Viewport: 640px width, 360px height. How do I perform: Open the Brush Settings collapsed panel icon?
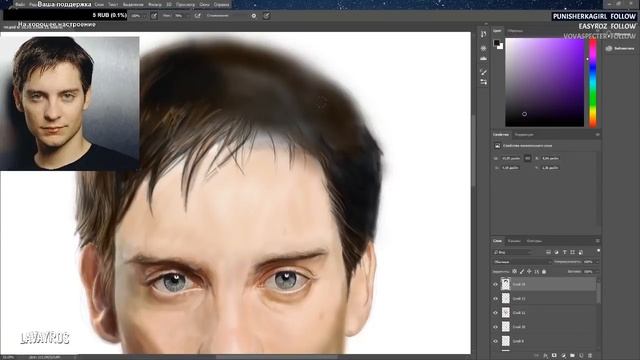click(x=483, y=82)
